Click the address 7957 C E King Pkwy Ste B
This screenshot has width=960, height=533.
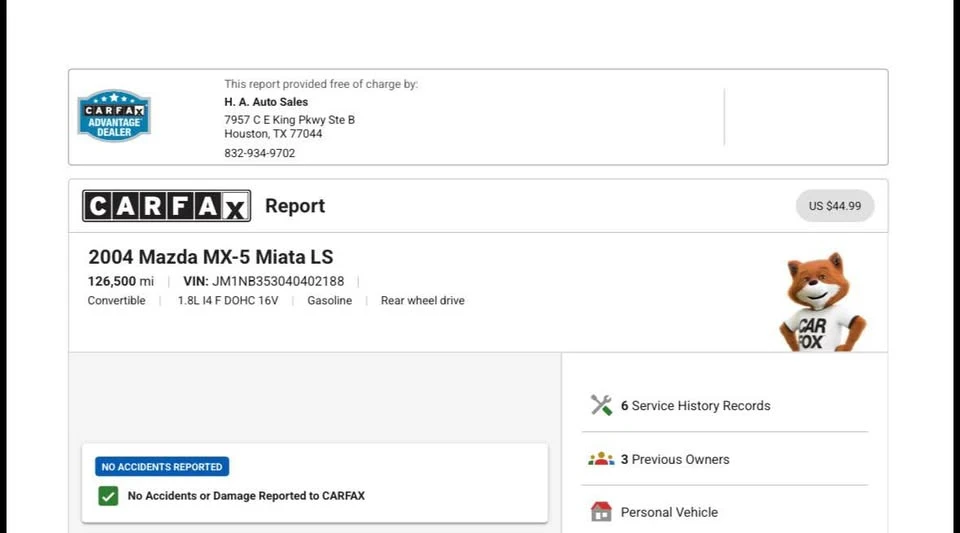[290, 120]
